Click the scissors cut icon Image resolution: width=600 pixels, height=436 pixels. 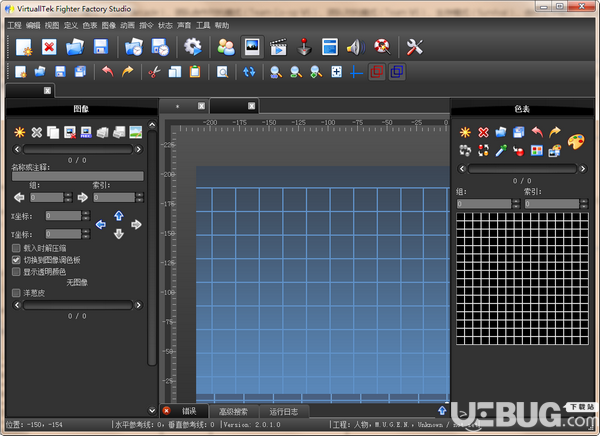pos(154,72)
